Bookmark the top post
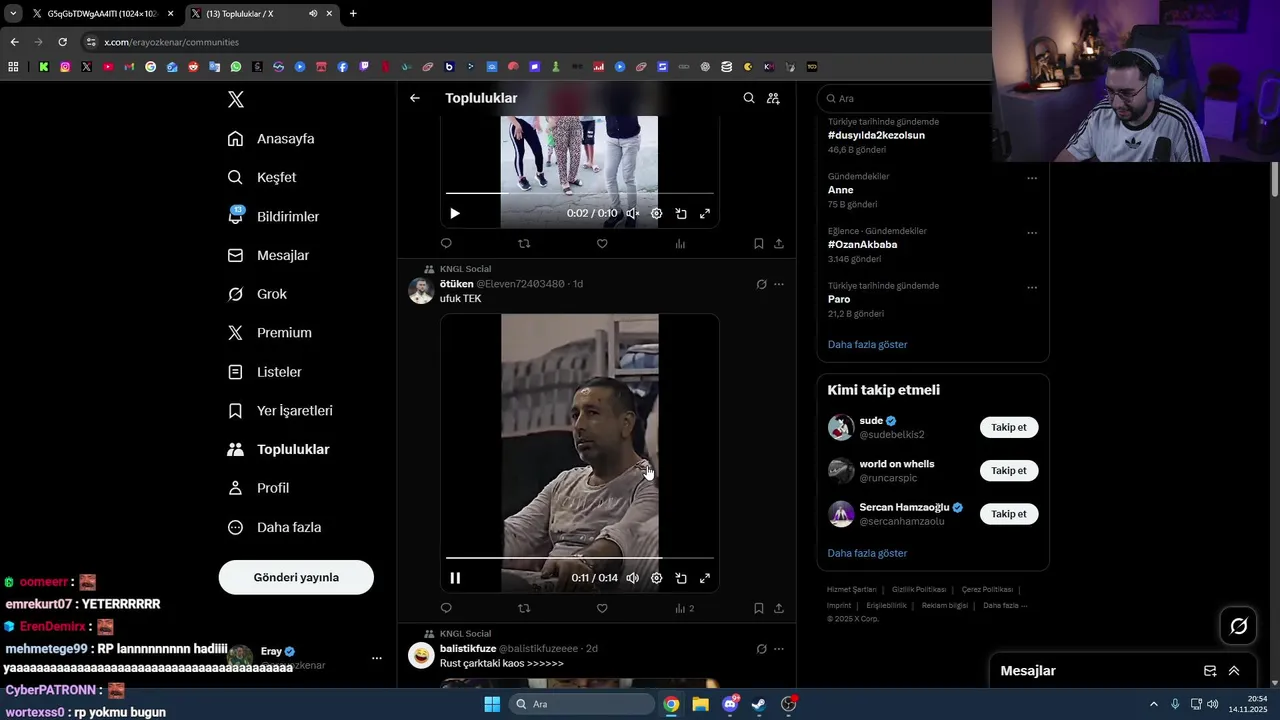Viewport: 1280px width, 720px height. pyautogui.click(x=759, y=243)
